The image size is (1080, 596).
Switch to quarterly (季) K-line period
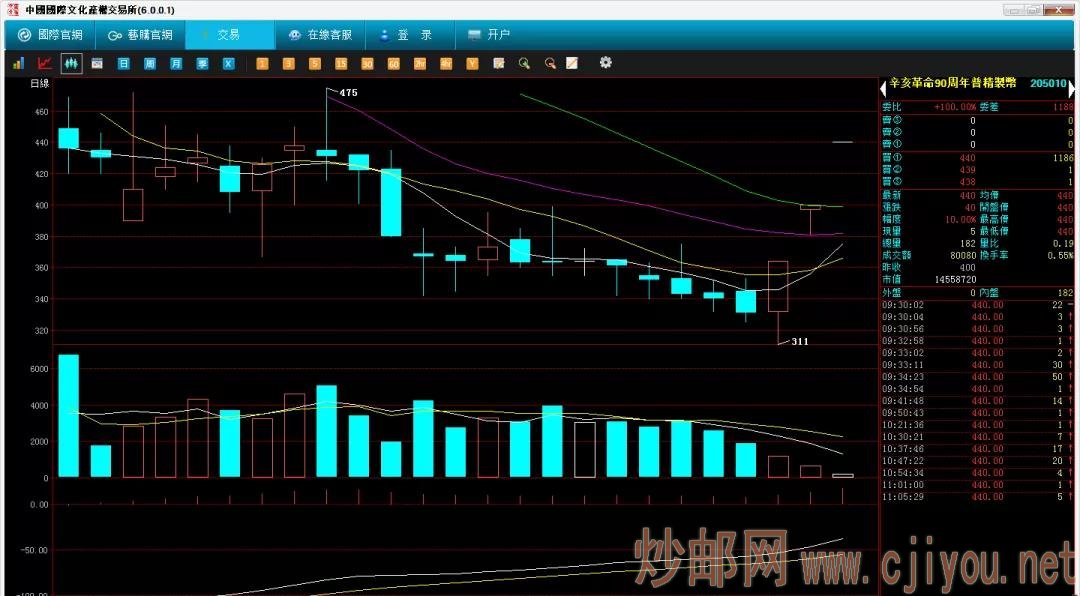(x=202, y=63)
